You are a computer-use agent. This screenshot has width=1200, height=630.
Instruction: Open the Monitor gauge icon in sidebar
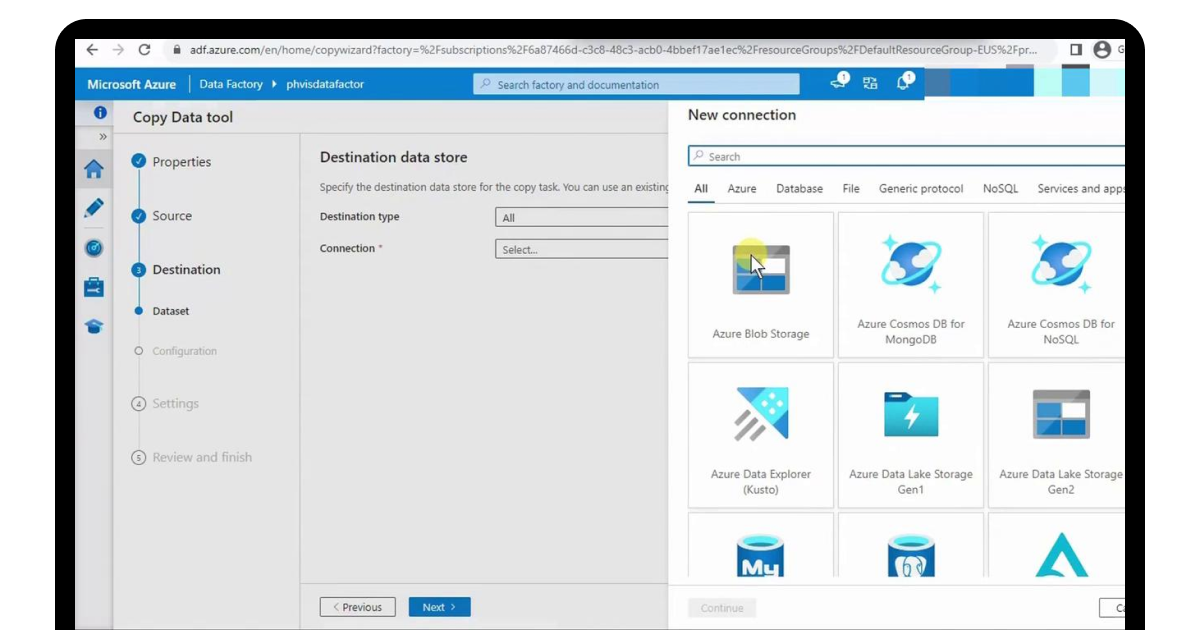pos(94,248)
